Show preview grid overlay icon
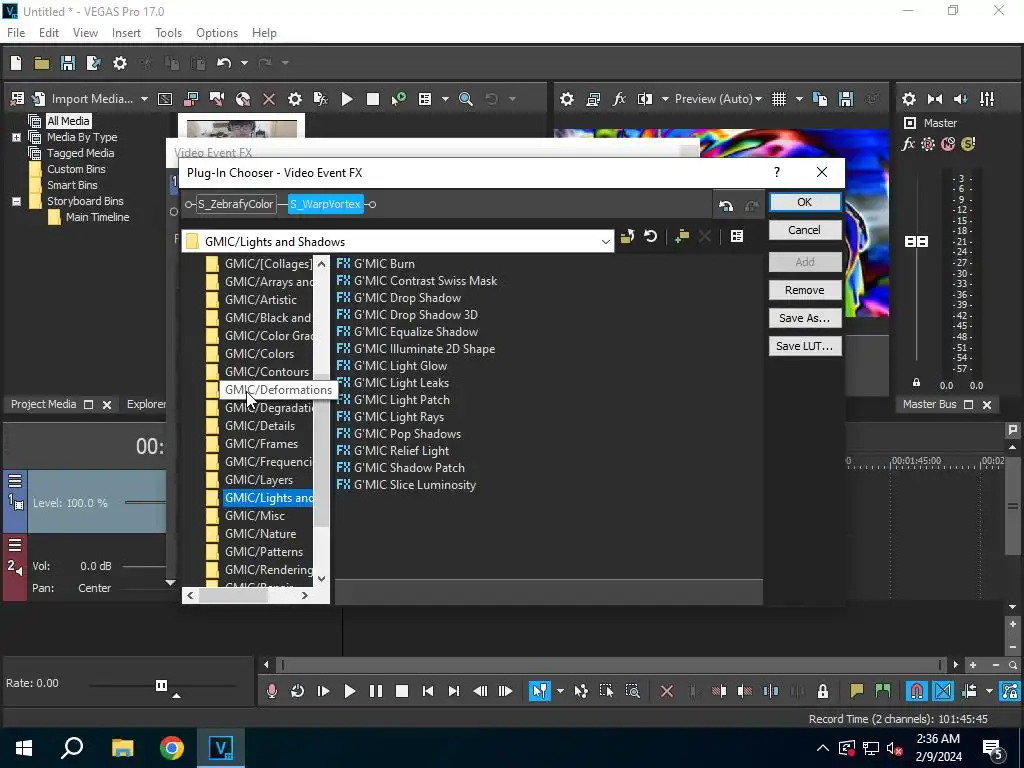The height and width of the screenshot is (768, 1024). [x=779, y=99]
